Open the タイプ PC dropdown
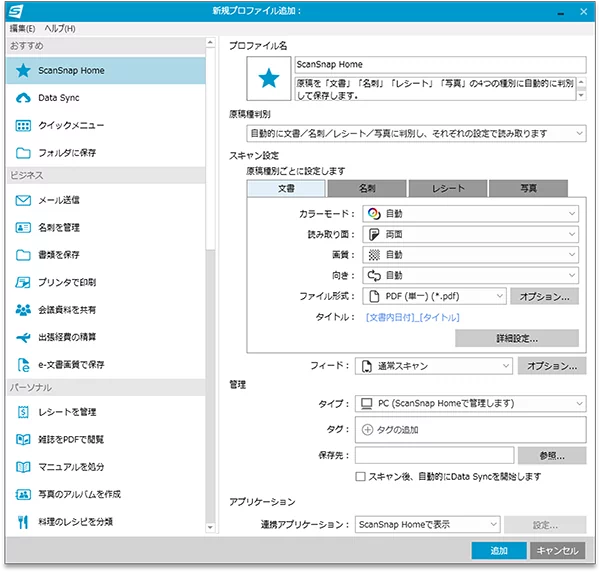This screenshot has height=572, width=600. point(470,403)
